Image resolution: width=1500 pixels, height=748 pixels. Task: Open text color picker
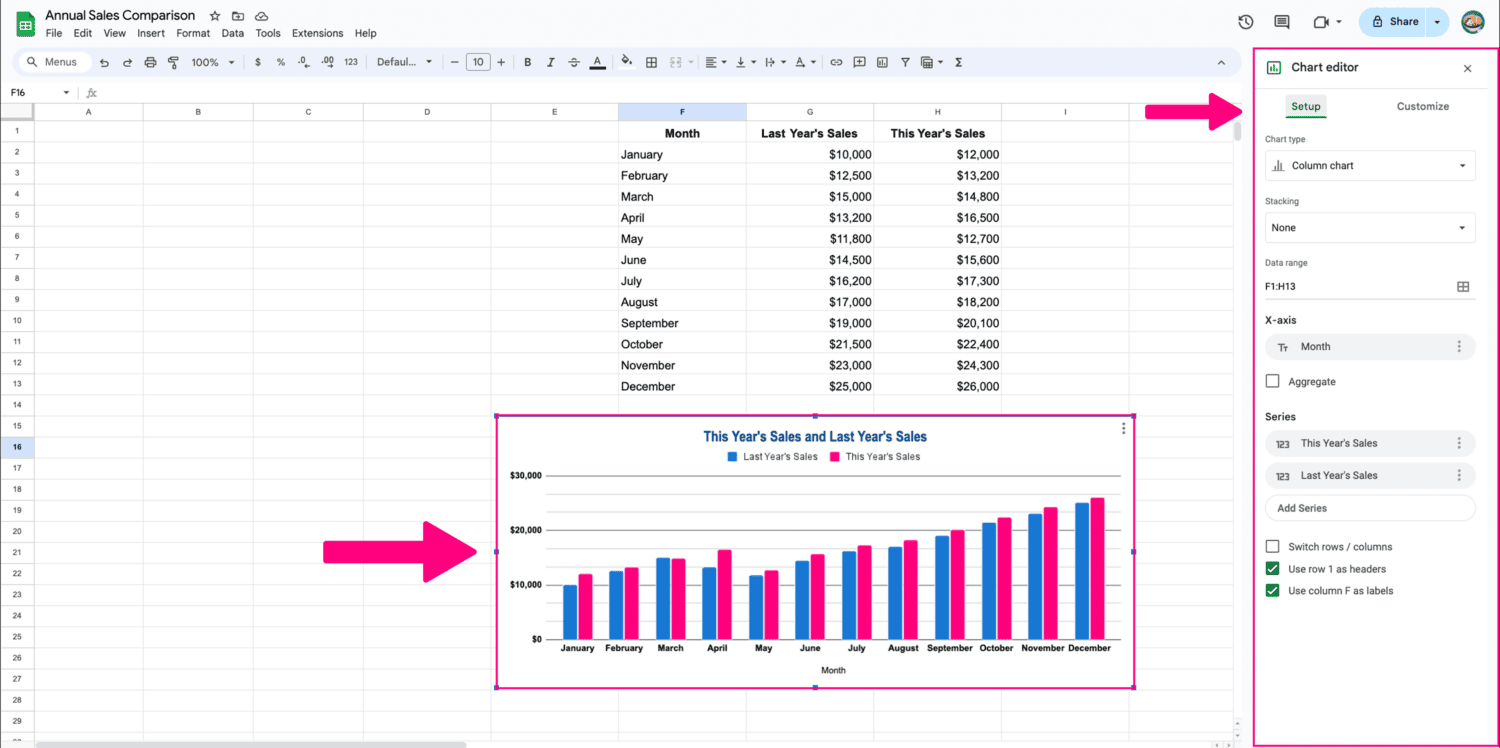pos(597,62)
